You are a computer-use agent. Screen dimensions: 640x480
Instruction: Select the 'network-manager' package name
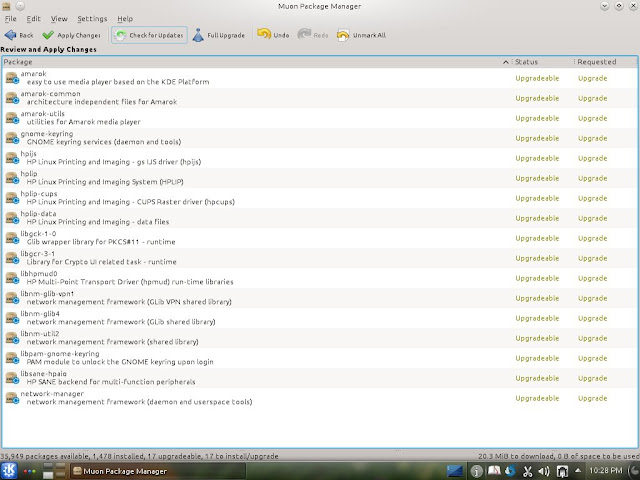click(52, 393)
